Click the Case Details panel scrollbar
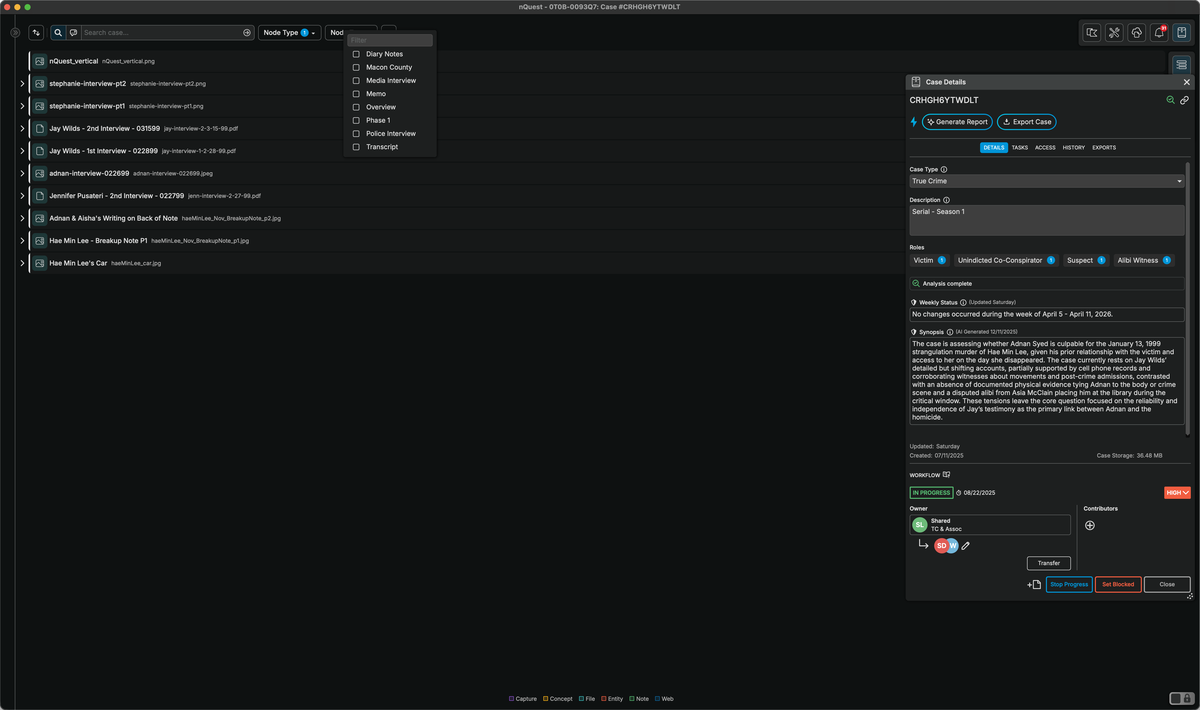The image size is (1200, 710). [x=1188, y=300]
